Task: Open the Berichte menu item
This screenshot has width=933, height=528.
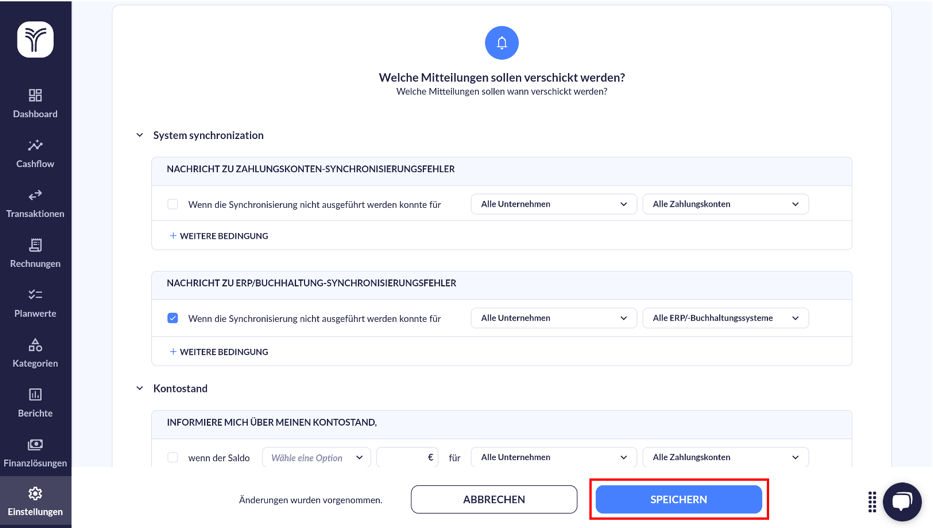Action: point(35,402)
